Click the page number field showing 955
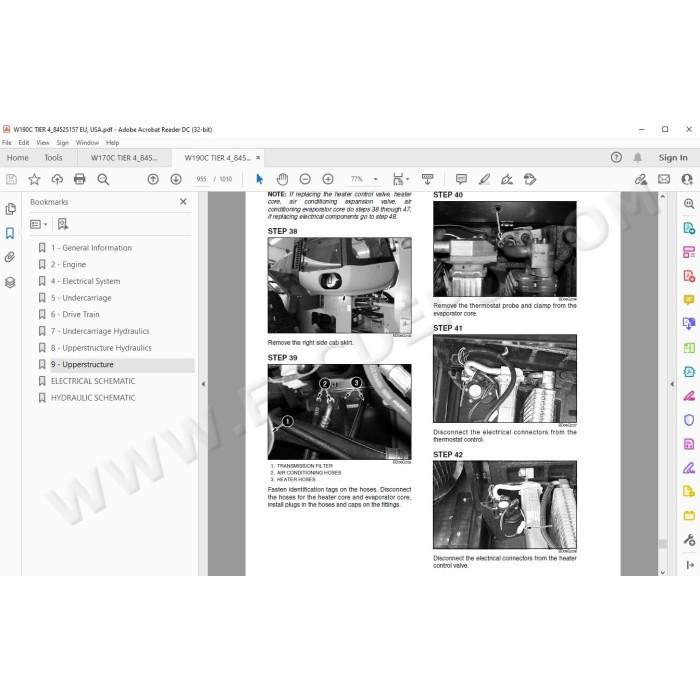The image size is (700, 700). tap(201, 179)
